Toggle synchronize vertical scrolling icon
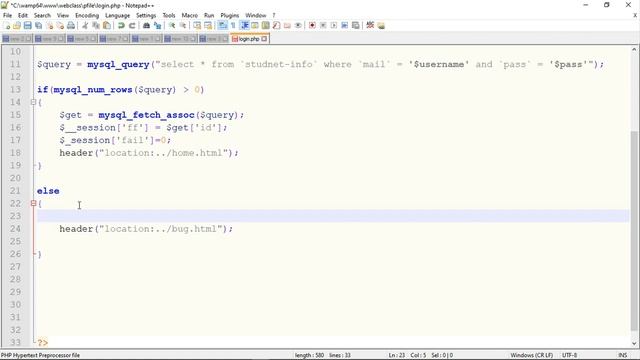The width and height of the screenshot is (640, 360). tap(197, 25)
